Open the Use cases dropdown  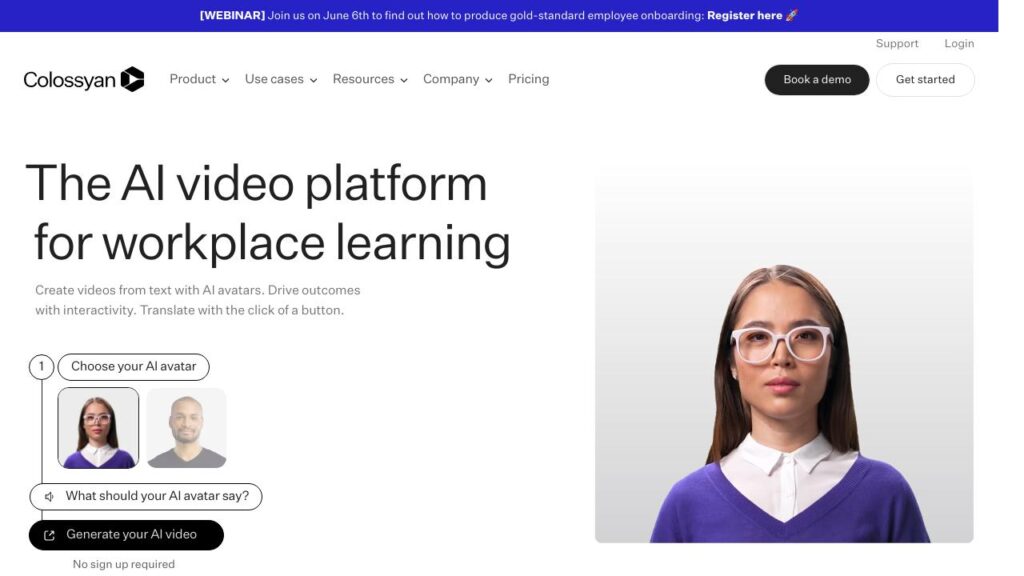(281, 80)
